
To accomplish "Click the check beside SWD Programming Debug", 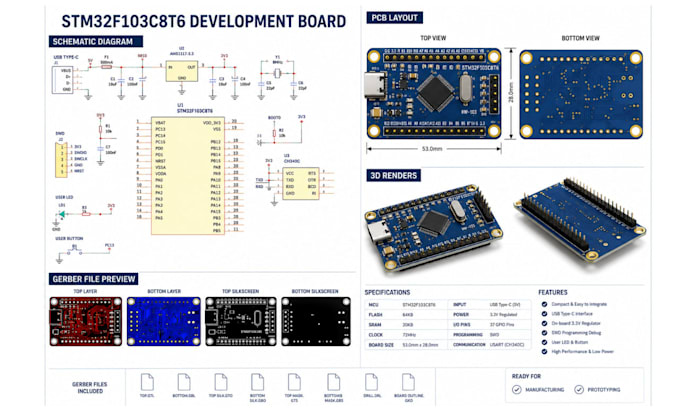I will [x=544, y=333].
